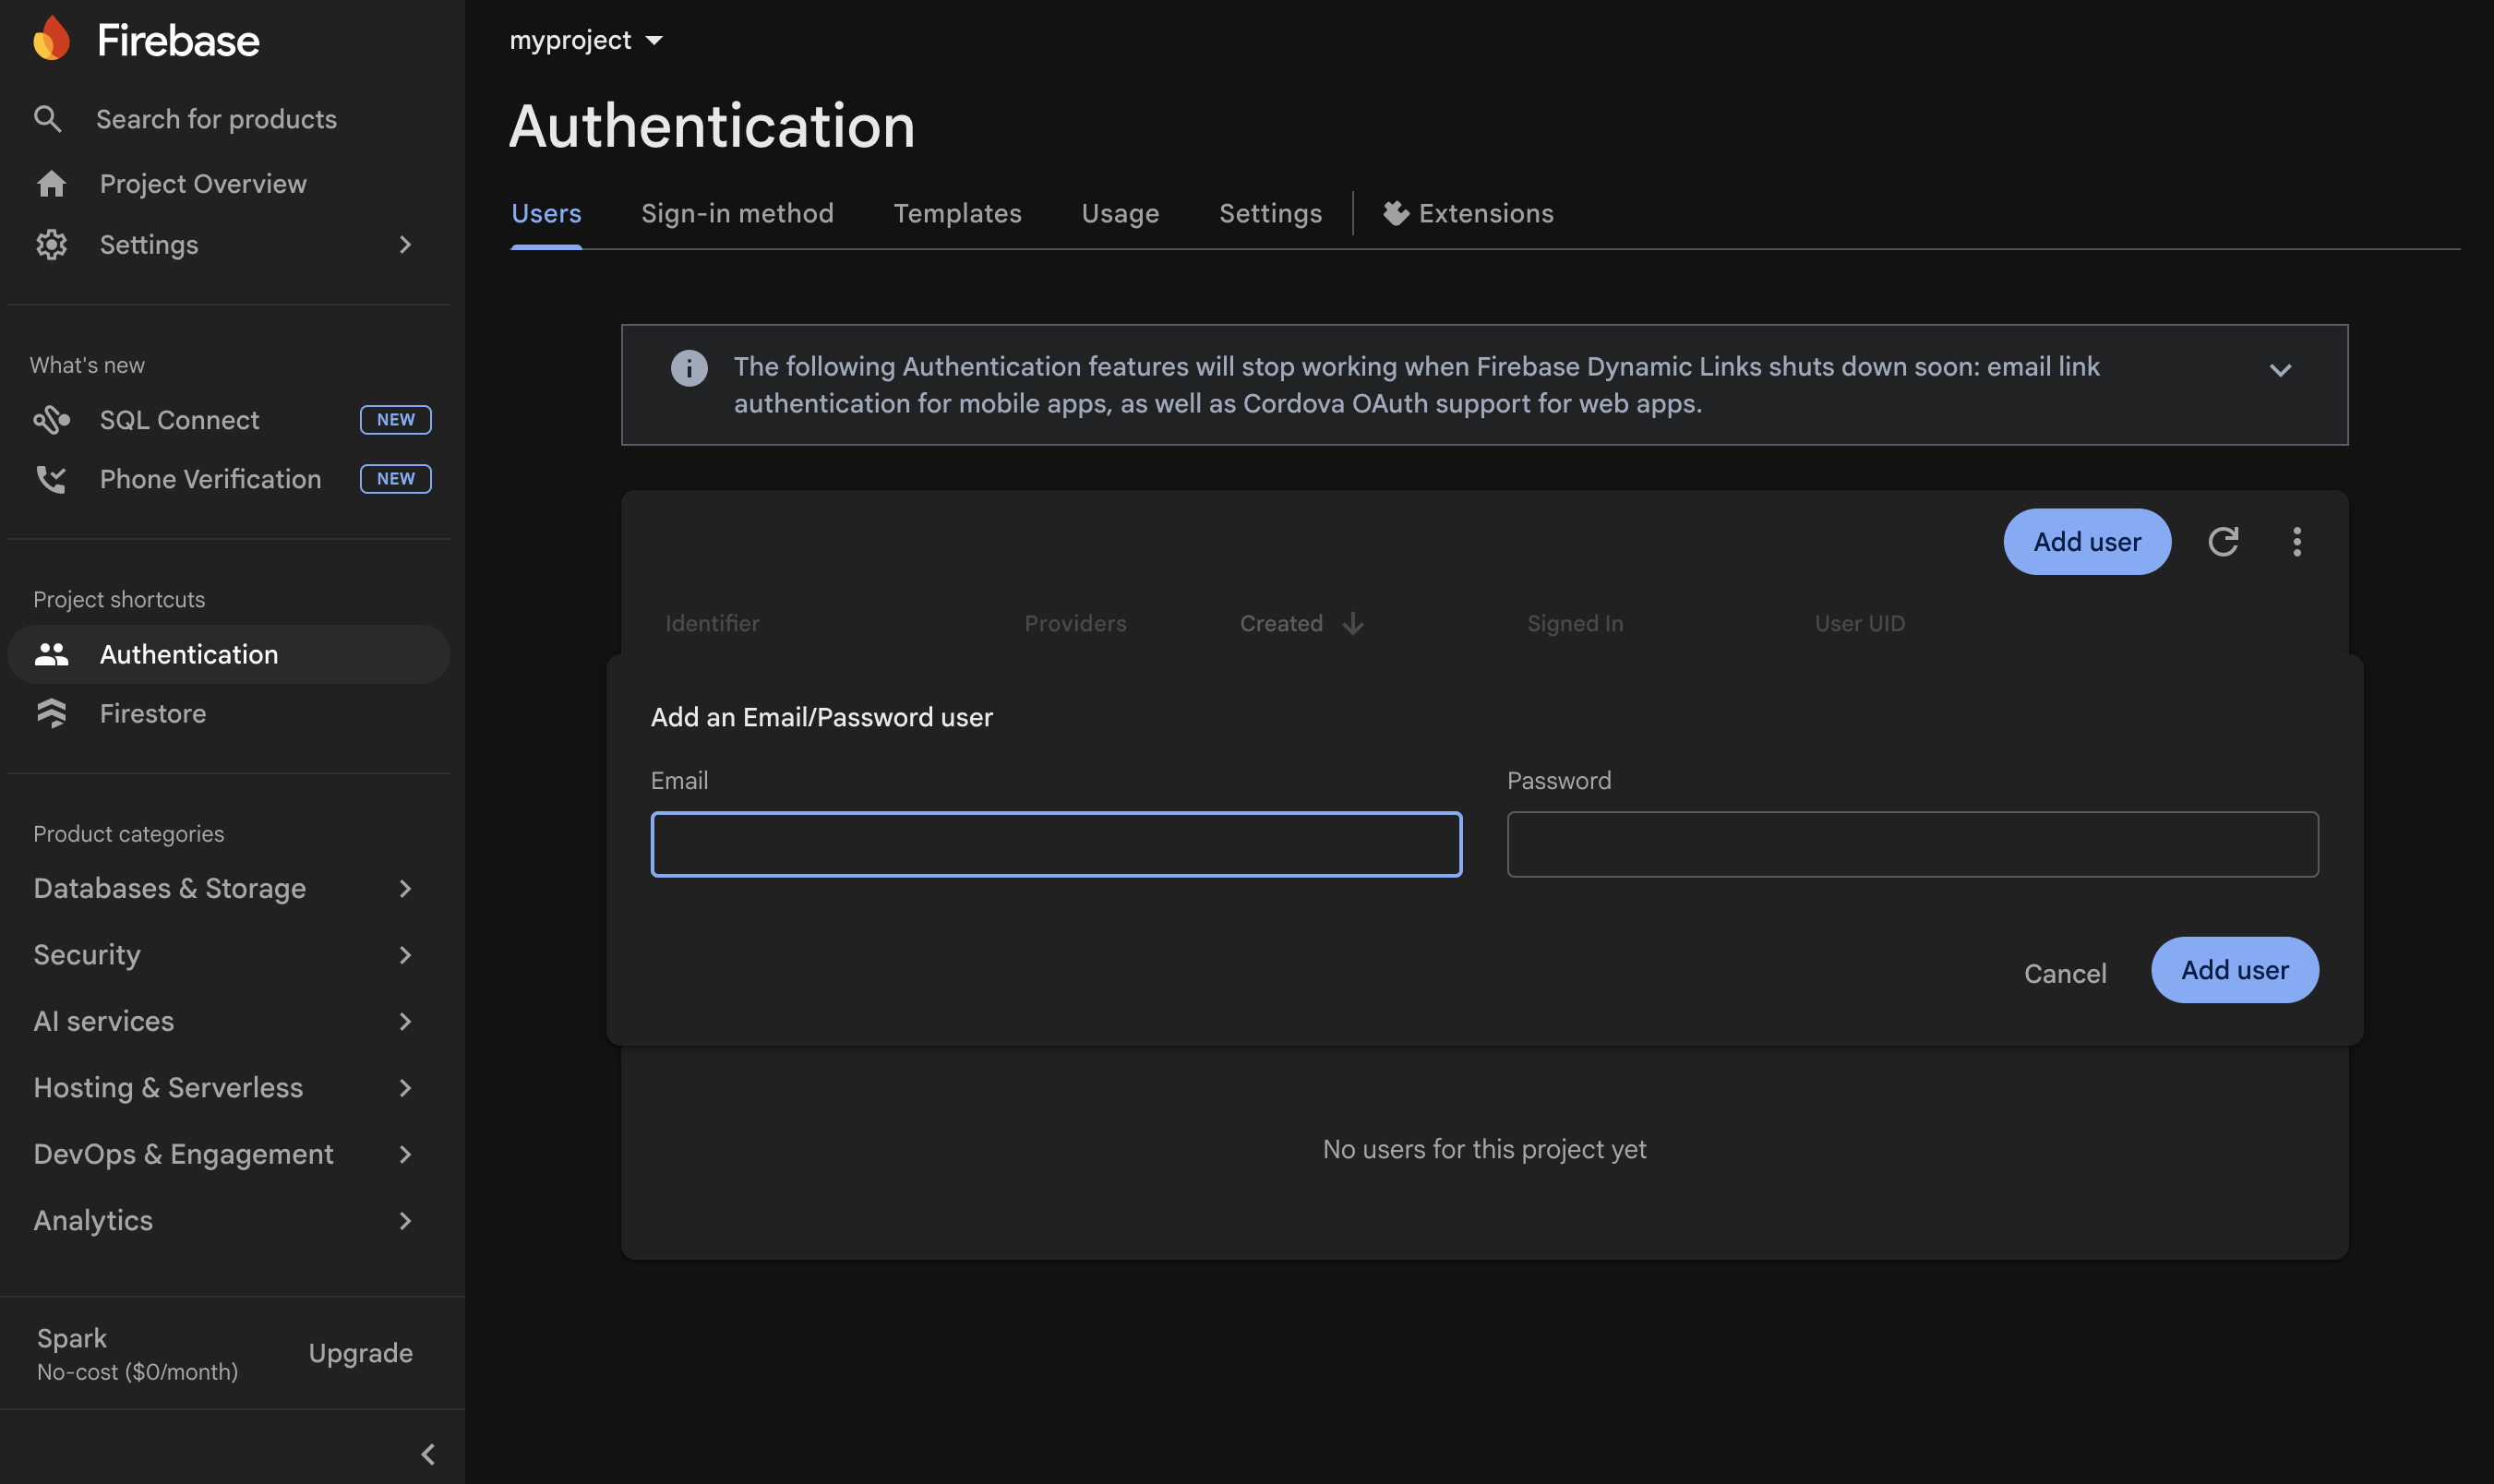2494x1484 pixels.
Task: Click the 'Add an Email/Password user' heading
Action: 821,717
